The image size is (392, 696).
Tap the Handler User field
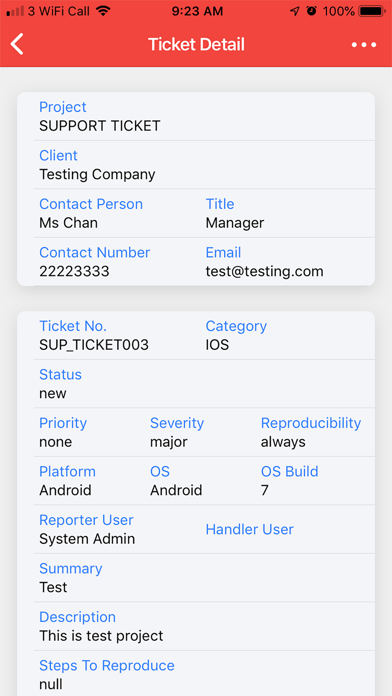tap(249, 530)
